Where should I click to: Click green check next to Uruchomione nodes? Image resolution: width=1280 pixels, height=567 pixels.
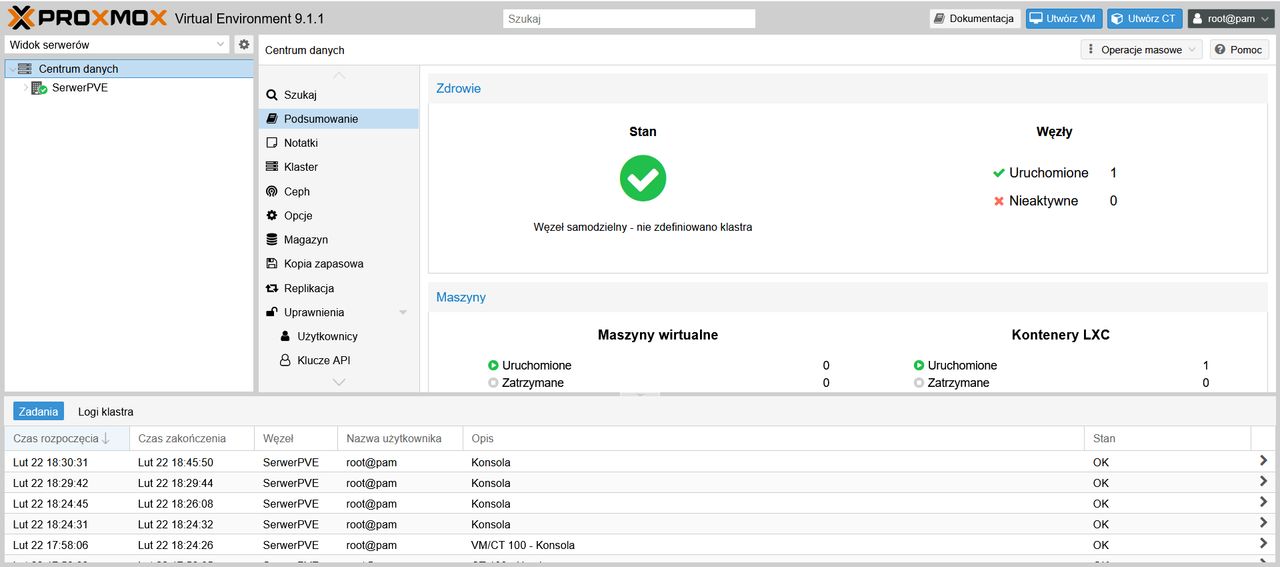pos(998,173)
